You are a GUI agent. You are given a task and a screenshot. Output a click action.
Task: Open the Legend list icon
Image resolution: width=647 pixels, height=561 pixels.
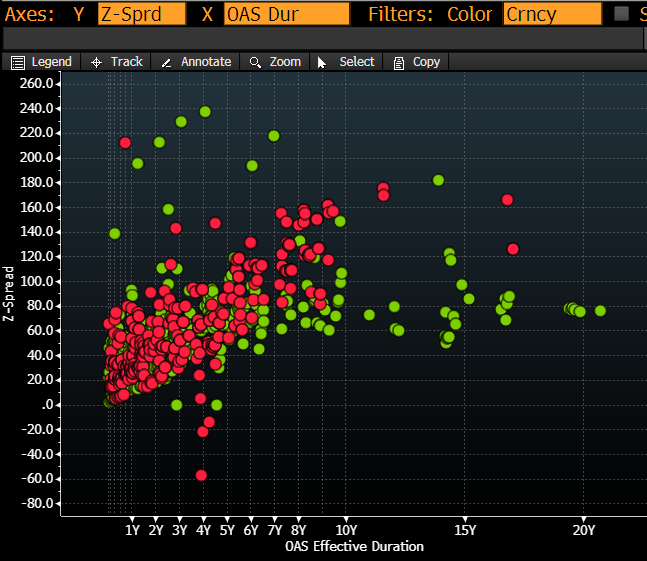click(18, 63)
